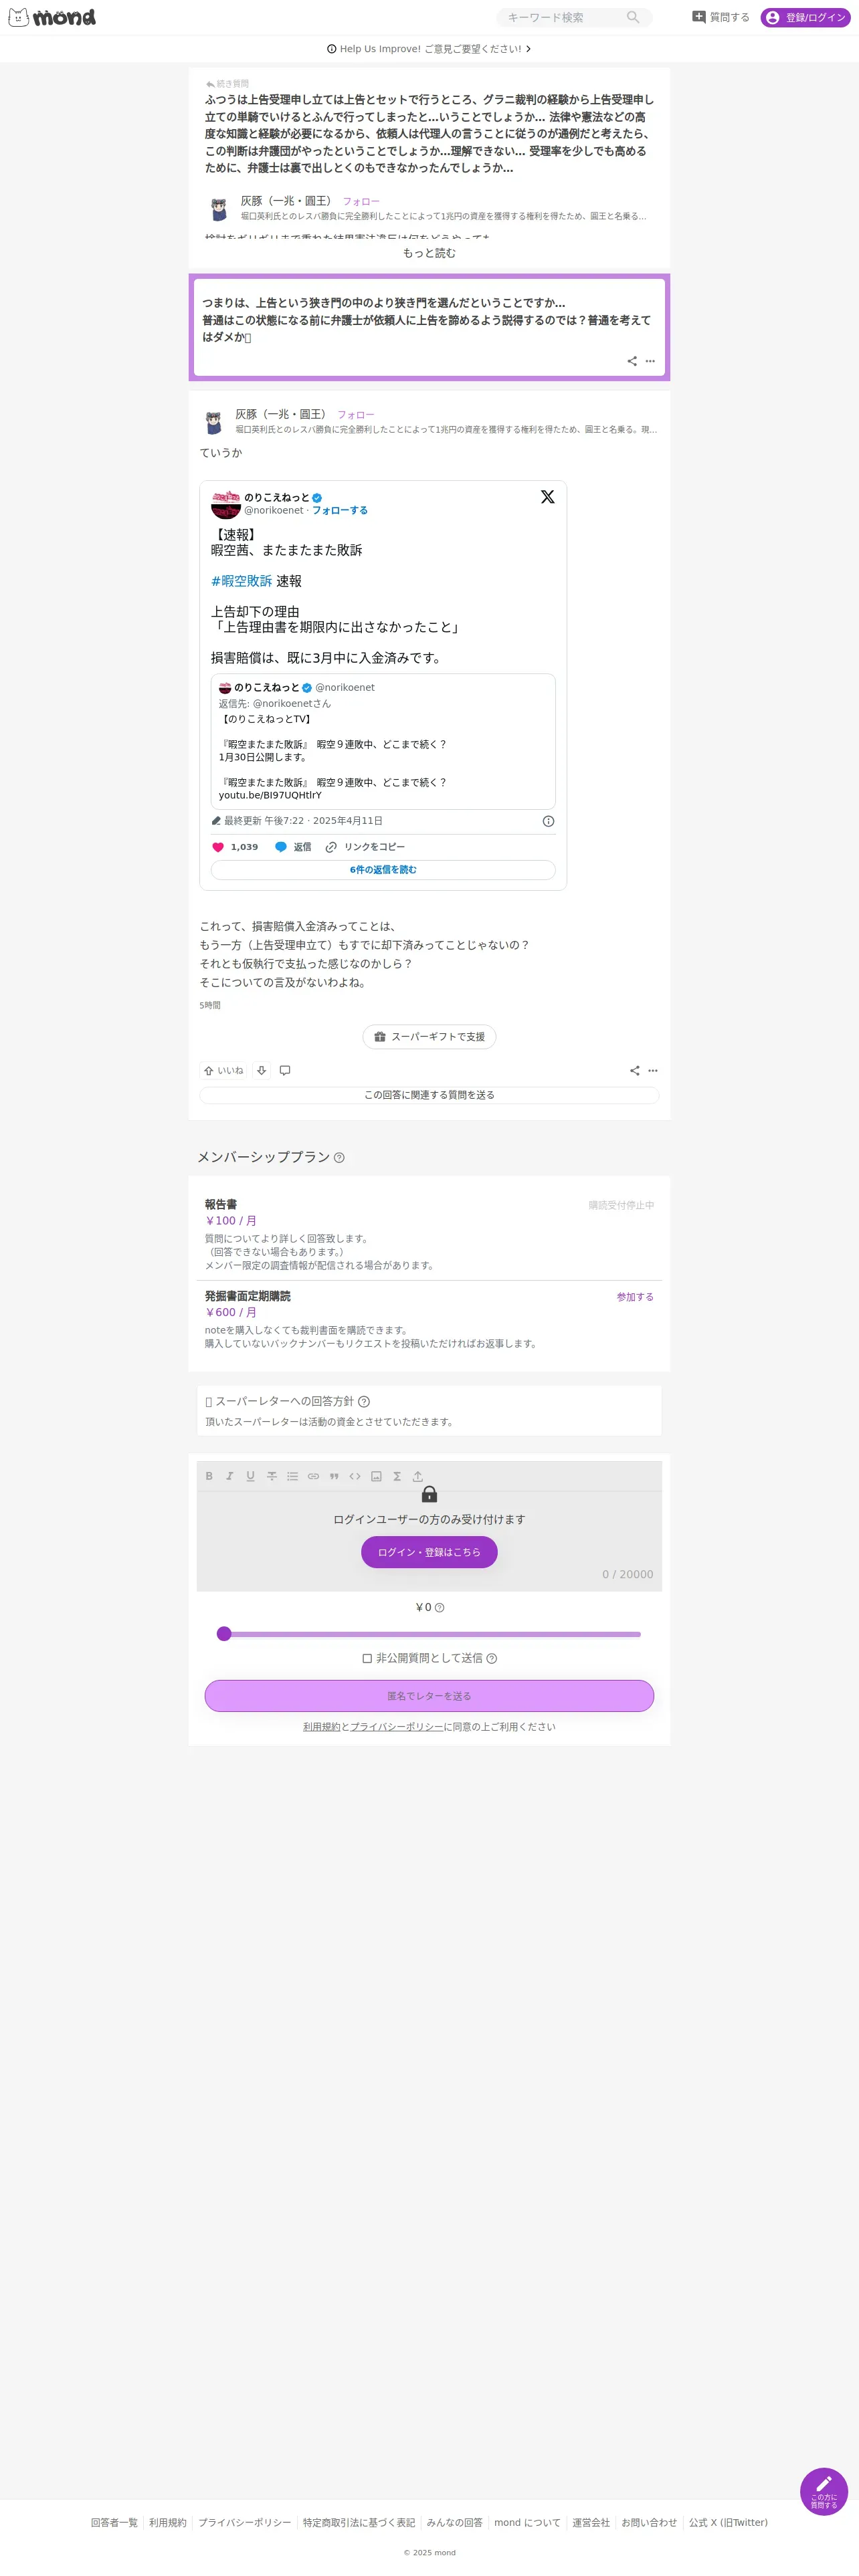The image size is (859, 2576).
Task: Click the middle of the ¥ amount slider track
Action: point(429,1634)
